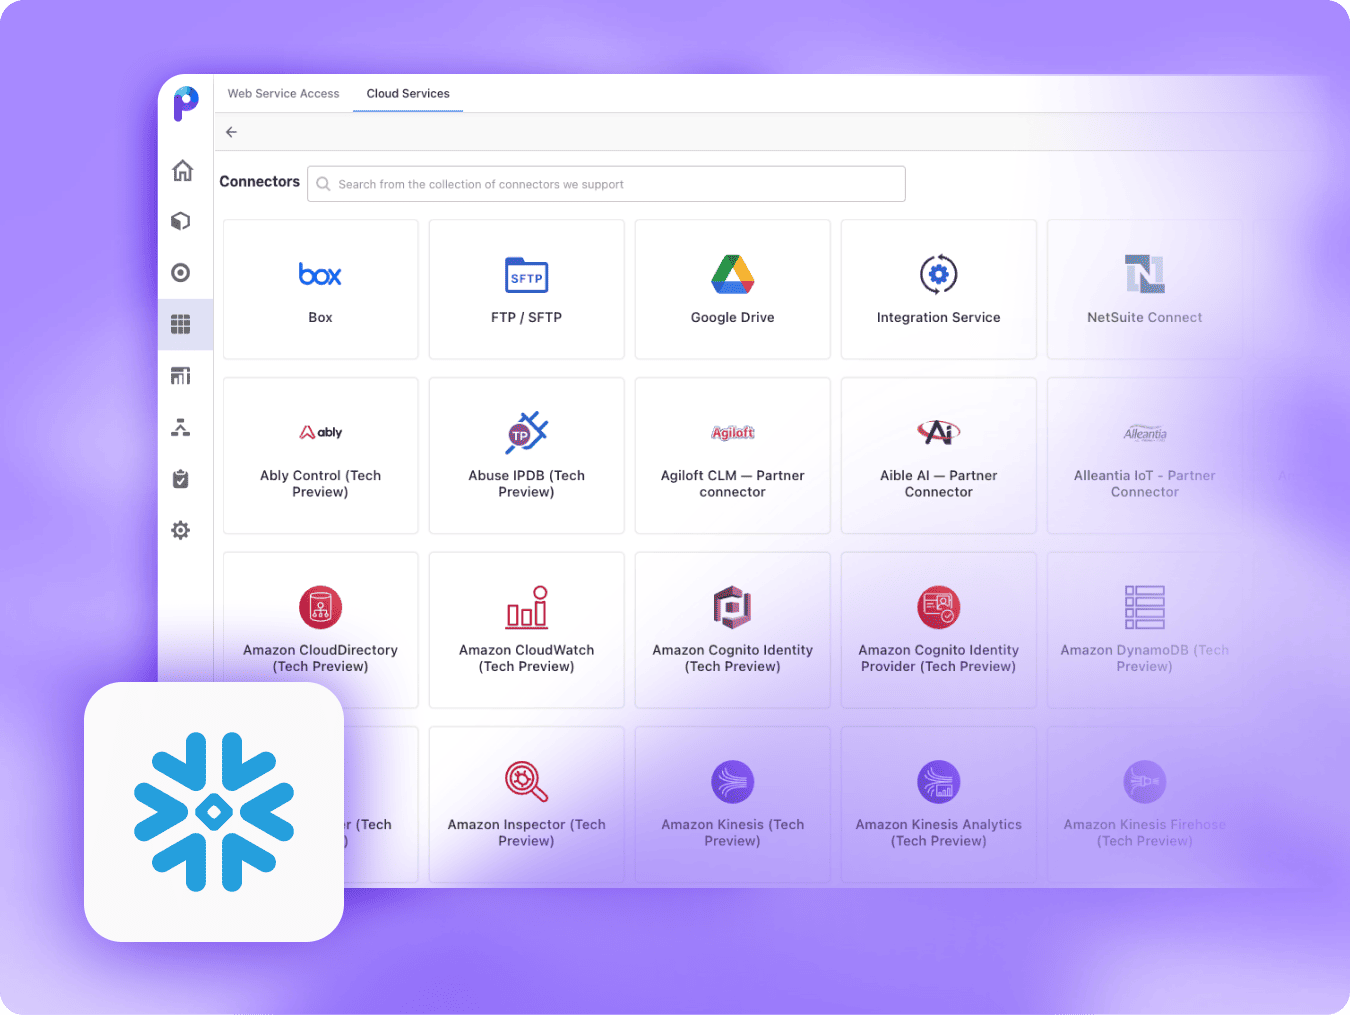
Task: Click the Amazon Kinesis purple icon
Action: (x=733, y=782)
